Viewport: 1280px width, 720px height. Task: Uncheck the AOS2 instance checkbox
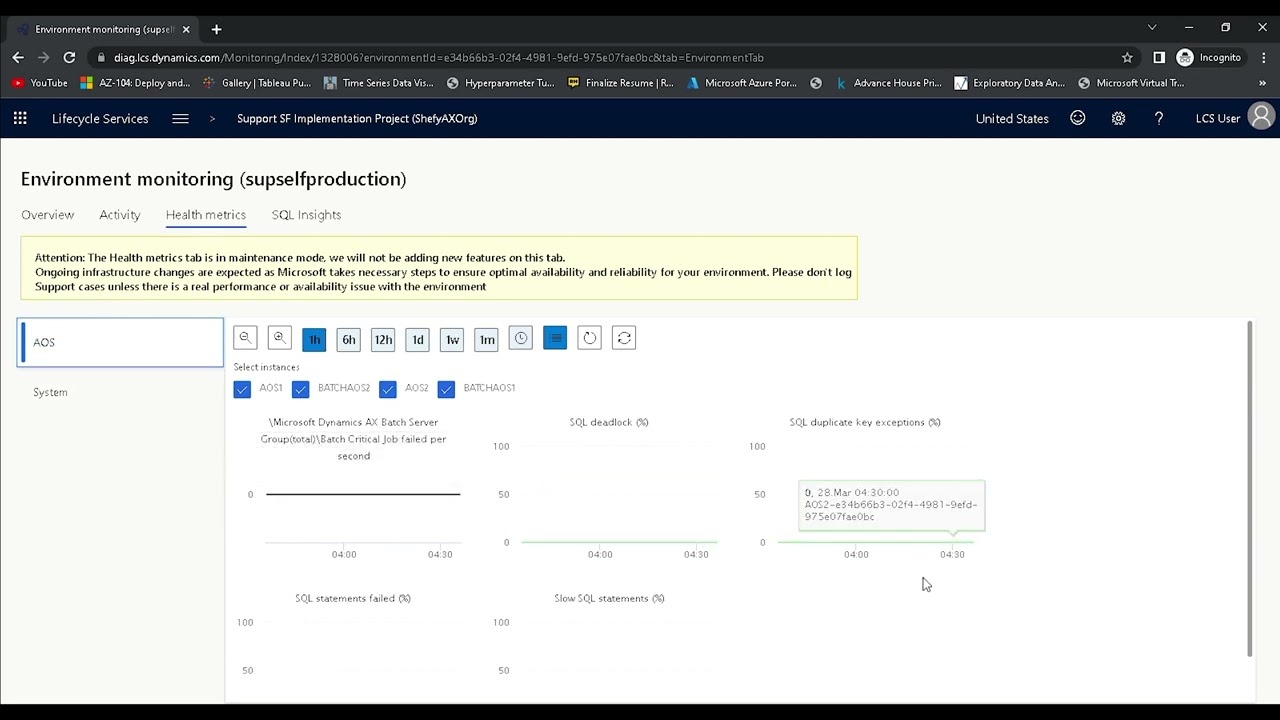[x=388, y=389]
